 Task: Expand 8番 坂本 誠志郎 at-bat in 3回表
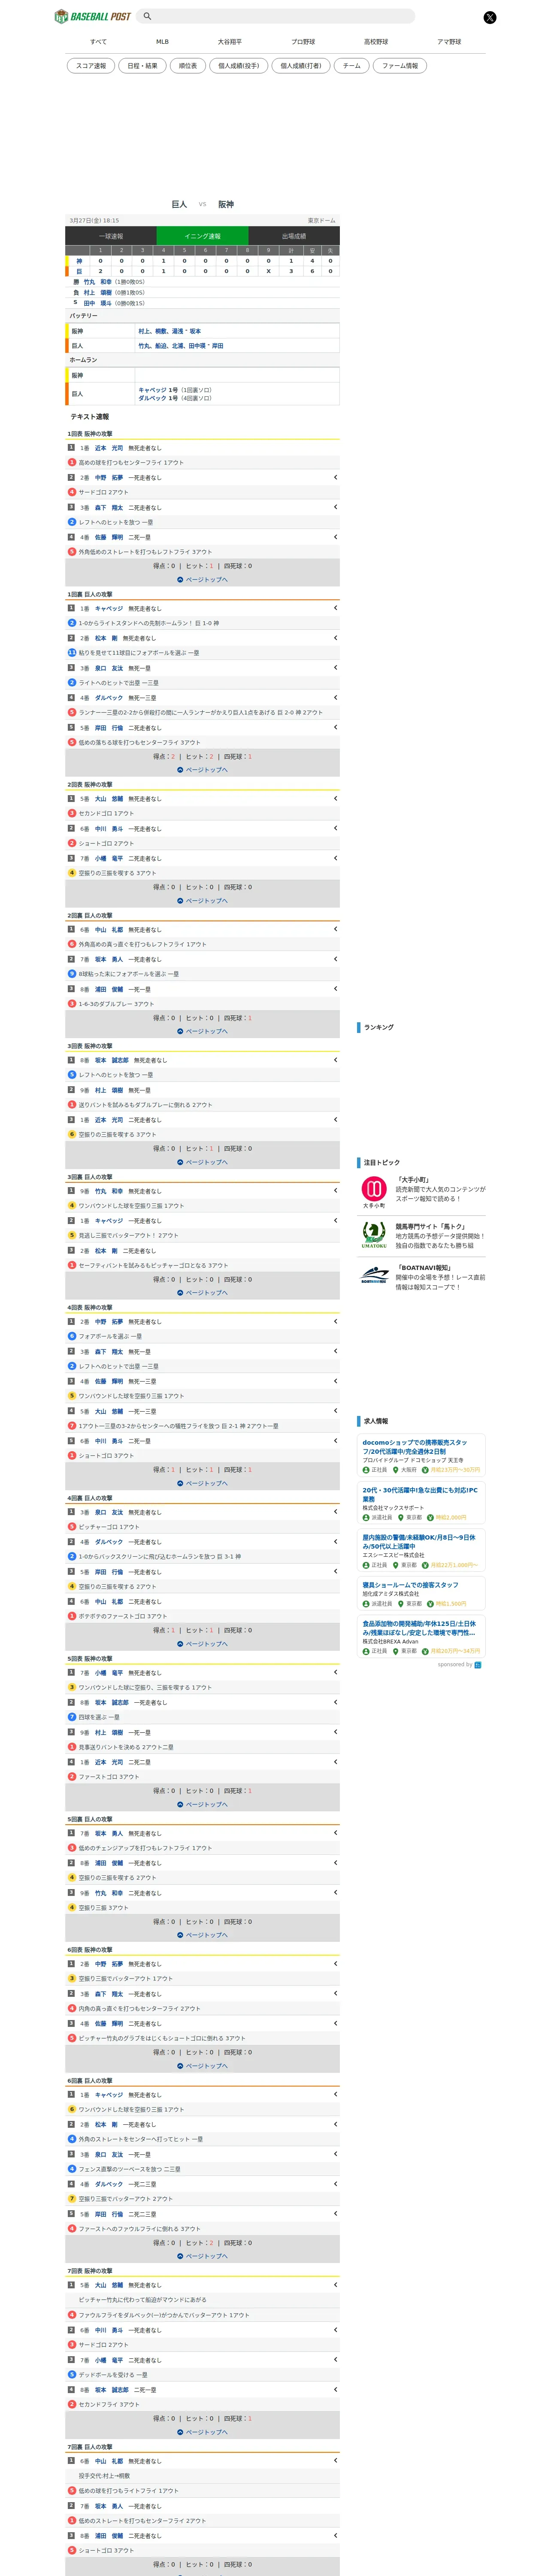pyautogui.click(x=335, y=1060)
